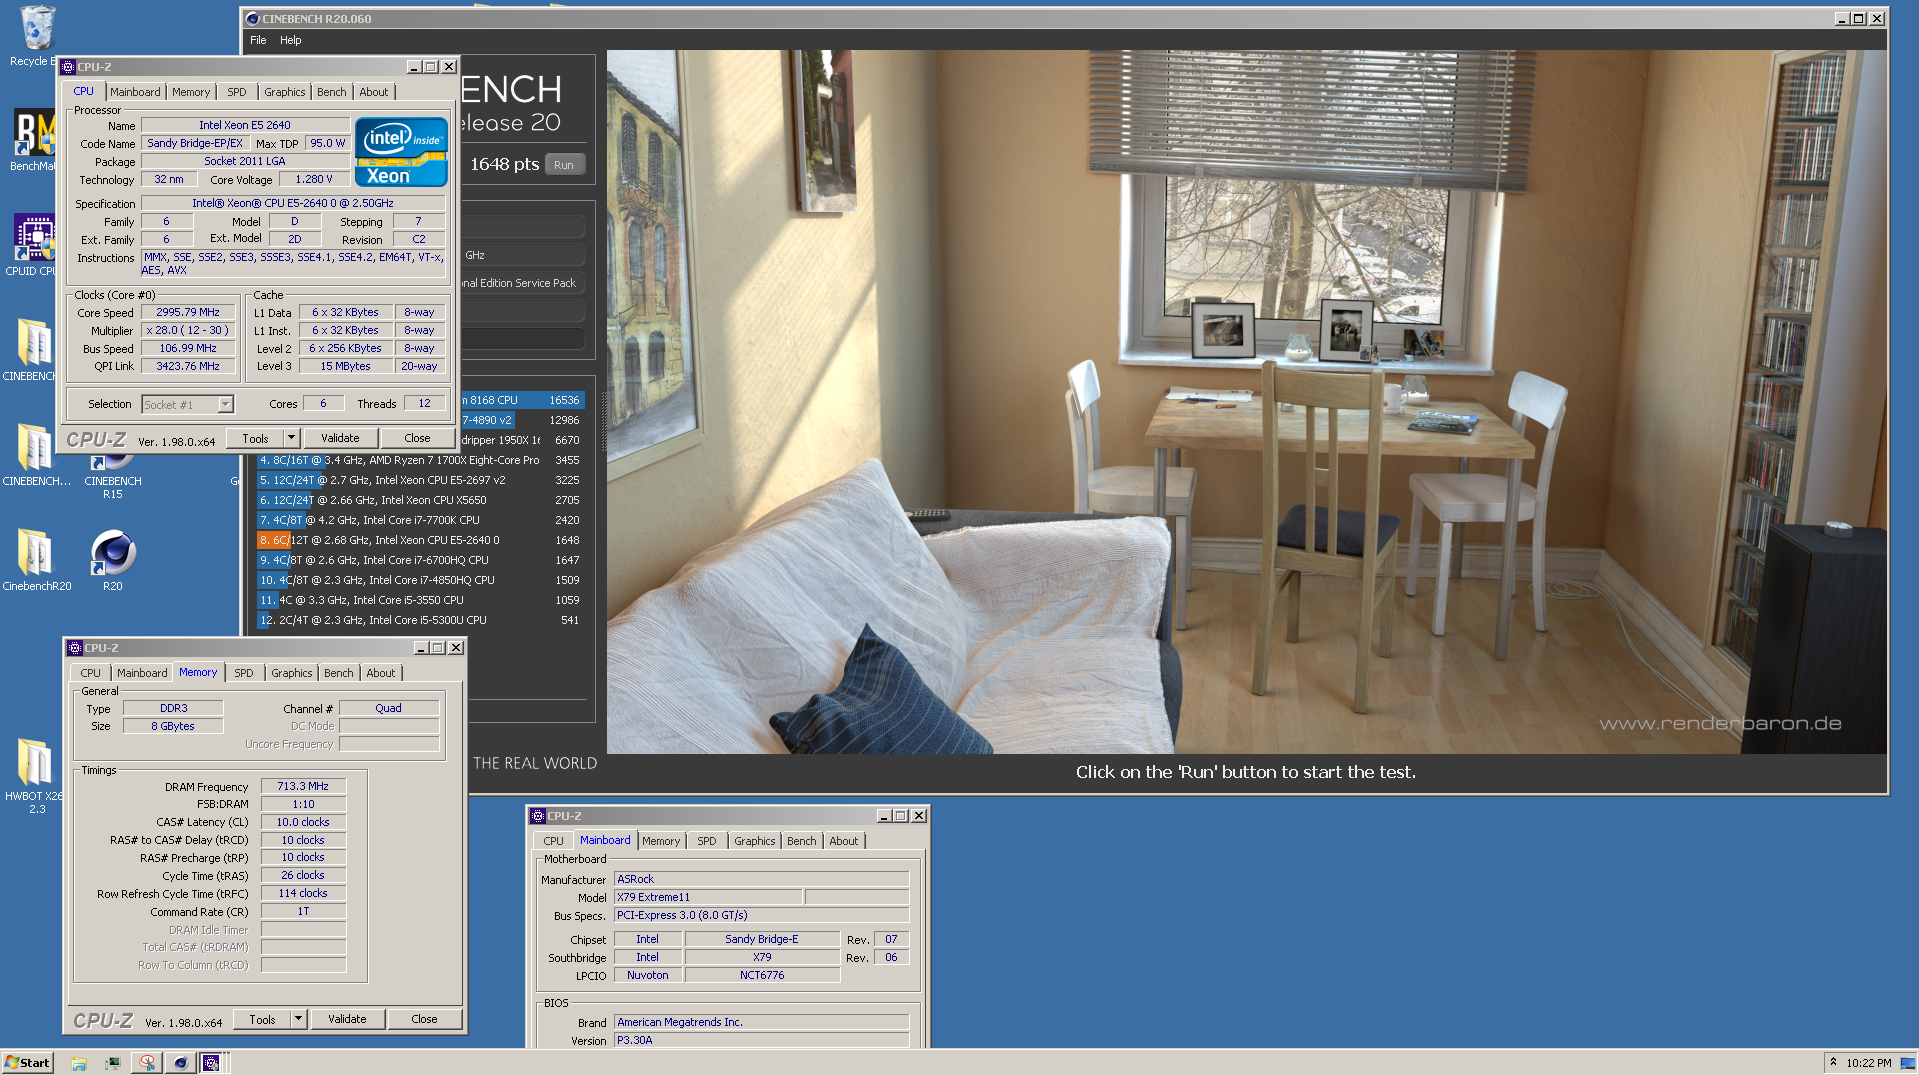Click Run button next to 1648 pts
This screenshot has height=1075, width=1919.
pyautogui.click(x=564, y=165)
